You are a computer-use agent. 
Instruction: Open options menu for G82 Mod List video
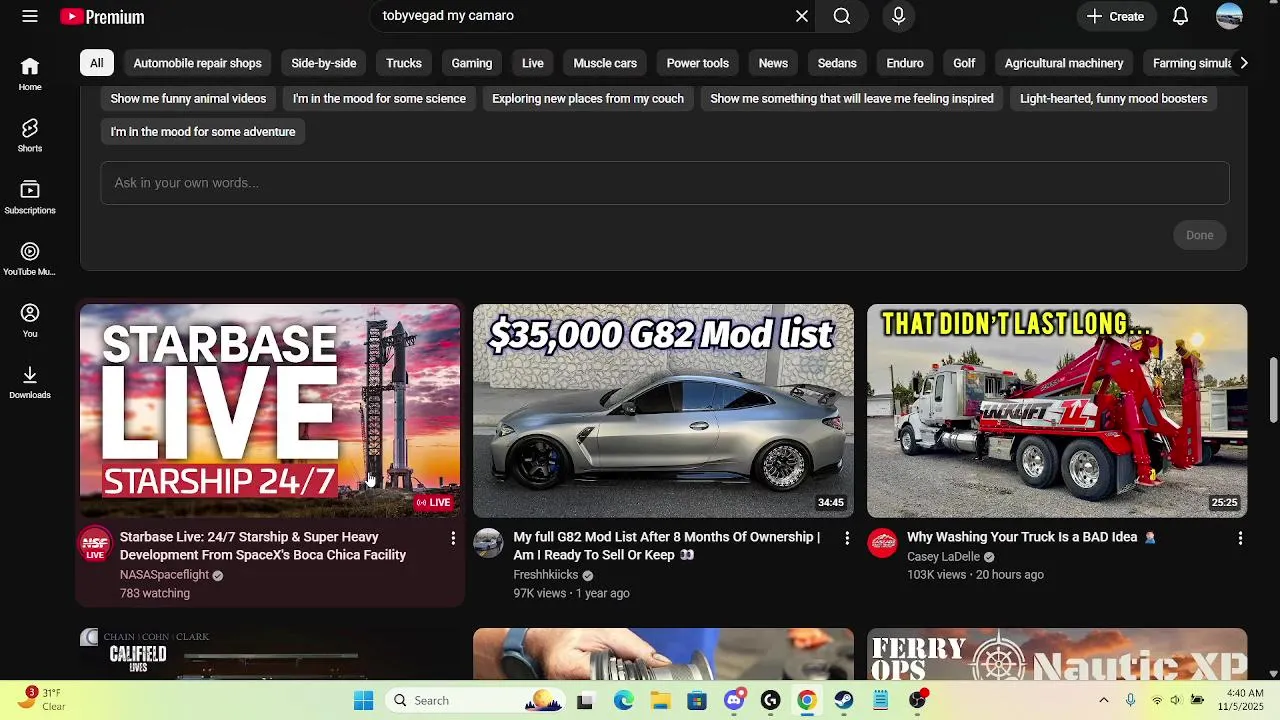point(847,538)
